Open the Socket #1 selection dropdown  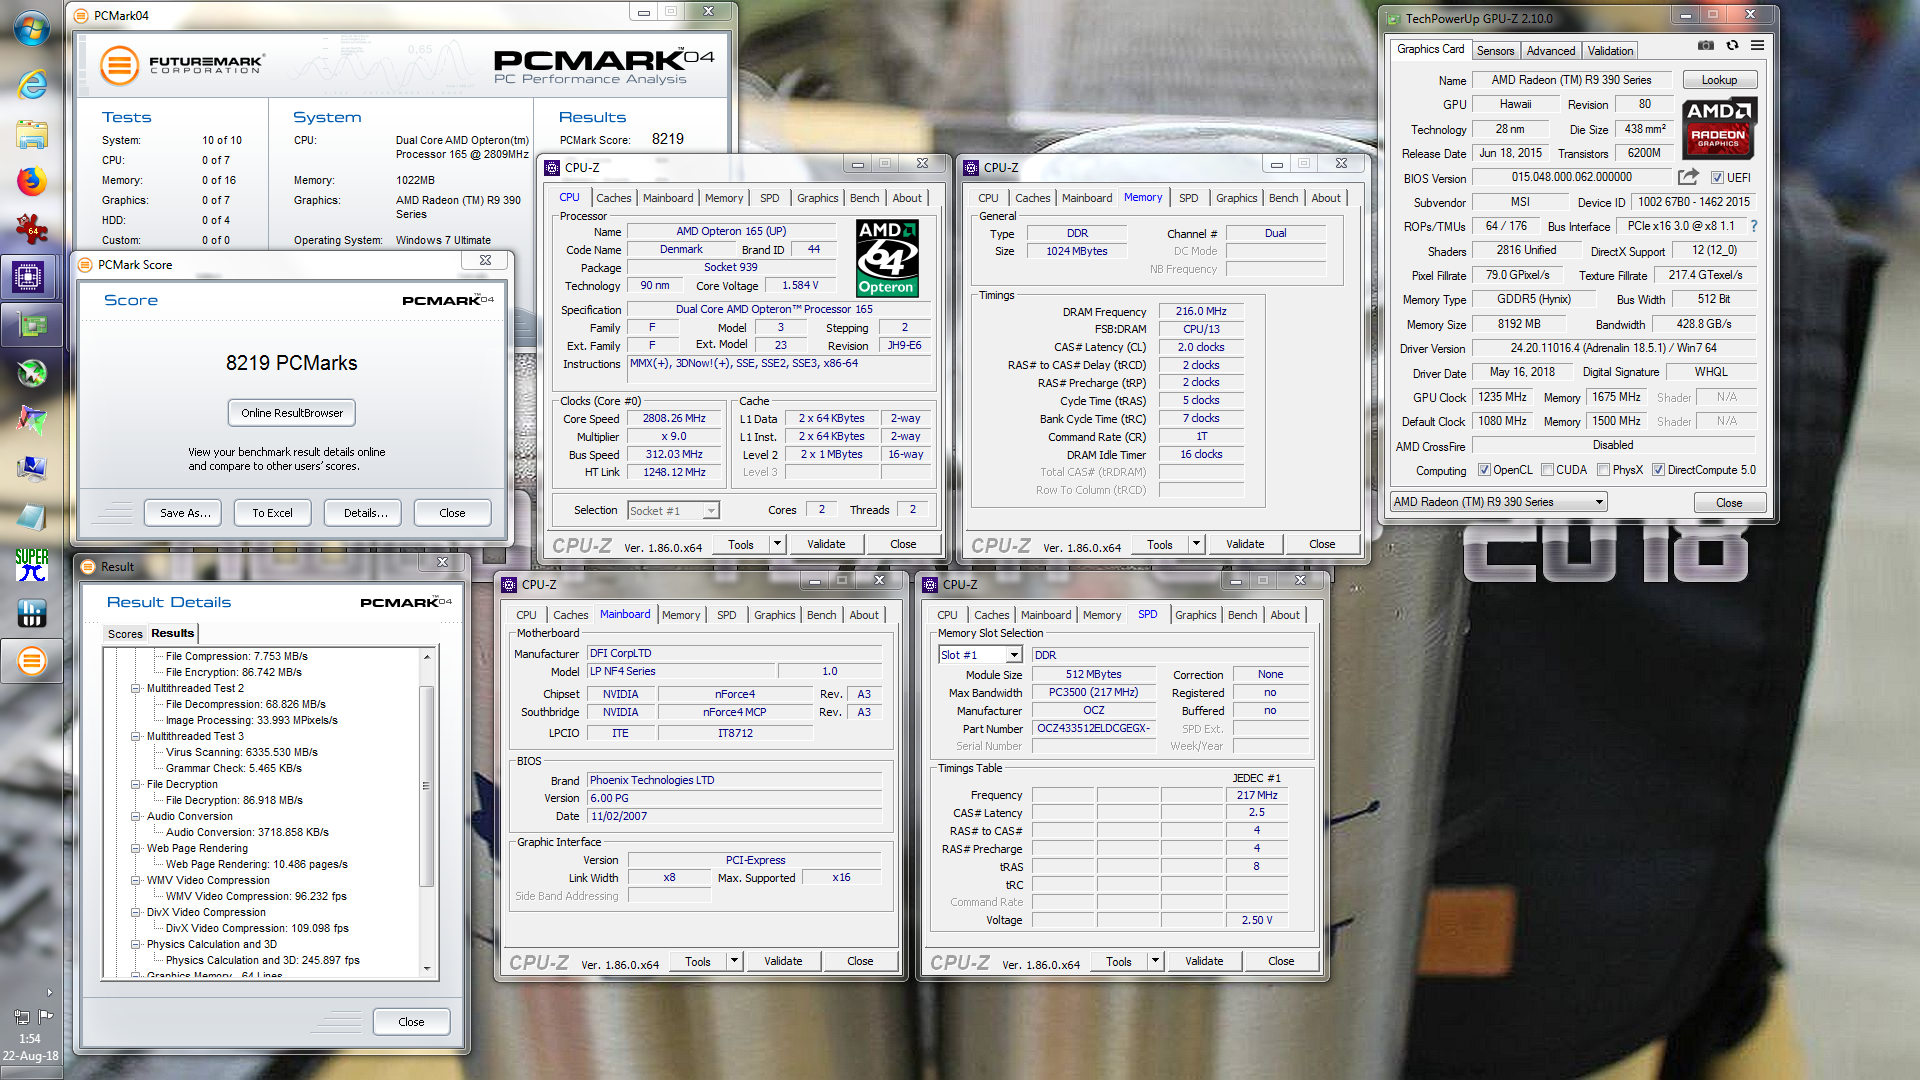[673, 511]
